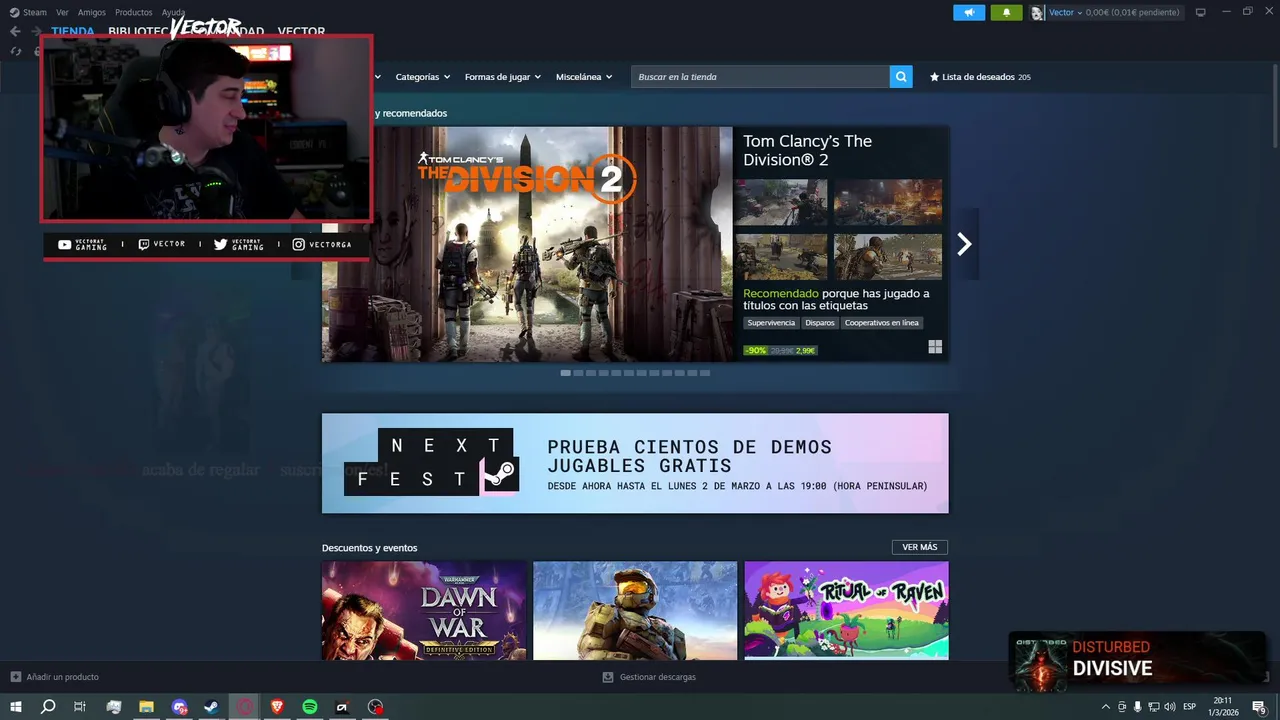Expand the Miscelánea dropdown
Screen dimensions: 1280x720
[x=584, y=77]
